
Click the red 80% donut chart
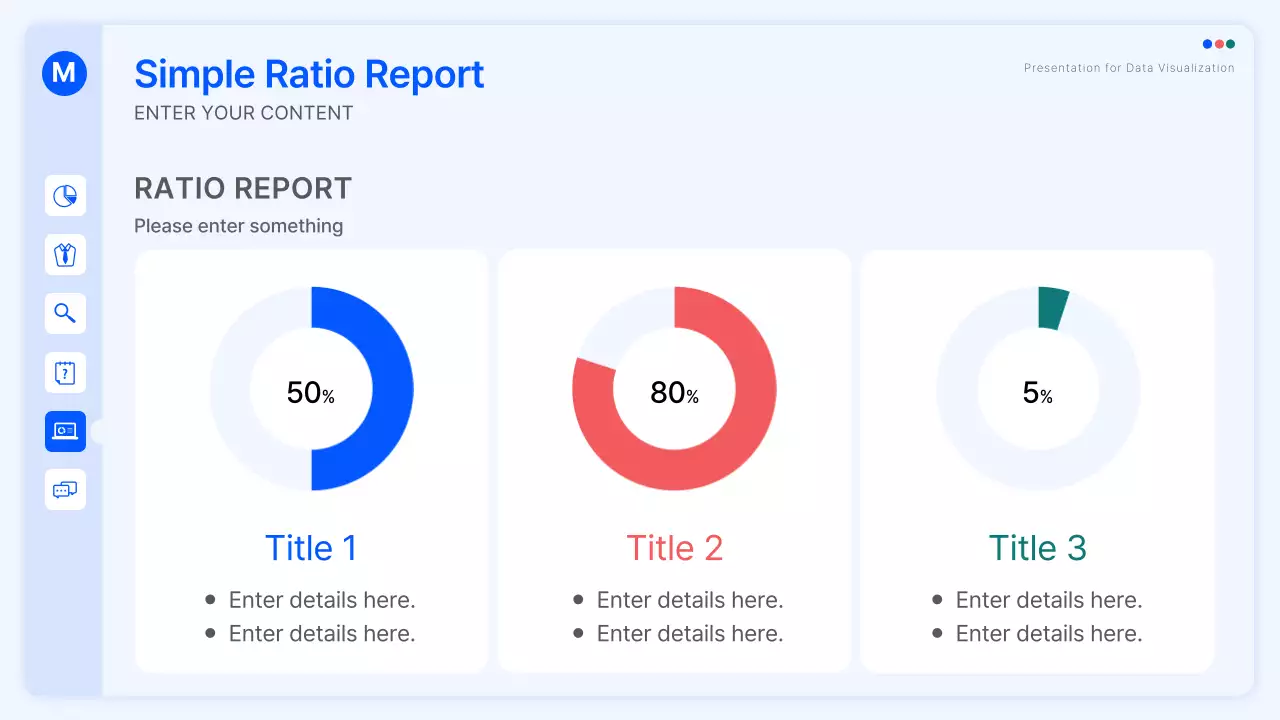pos(674,470)
